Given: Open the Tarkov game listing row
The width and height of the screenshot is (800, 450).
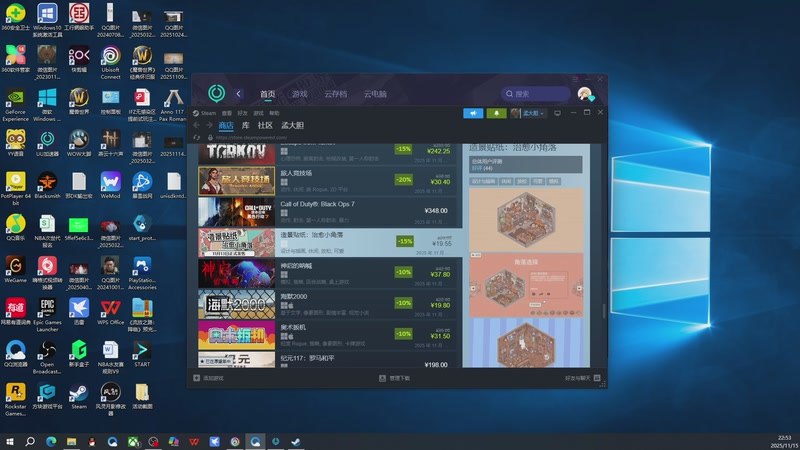Looking at the screenshot, I should coord(327,154).
